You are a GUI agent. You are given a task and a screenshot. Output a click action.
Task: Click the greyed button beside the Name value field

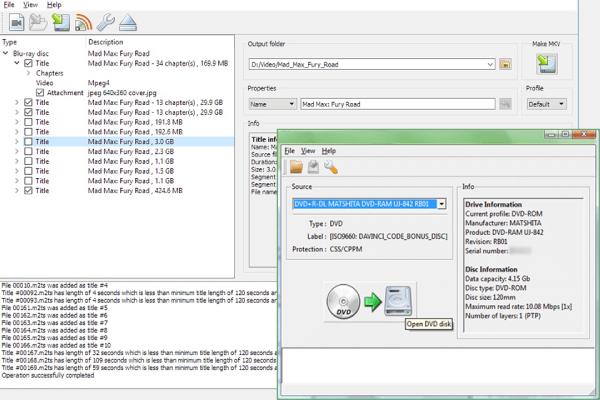coord(505,104)
